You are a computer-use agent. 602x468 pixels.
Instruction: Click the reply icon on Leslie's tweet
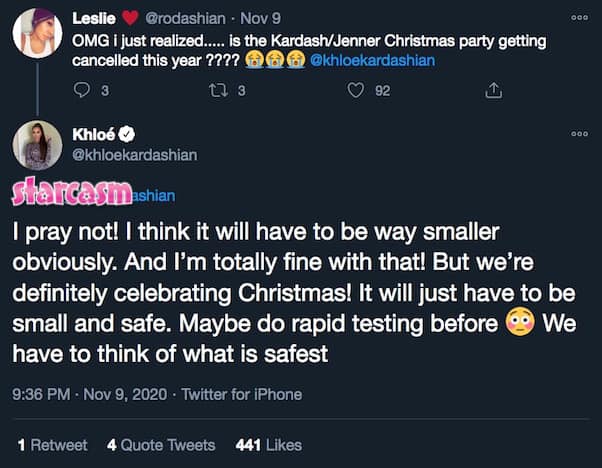[84, 91]
